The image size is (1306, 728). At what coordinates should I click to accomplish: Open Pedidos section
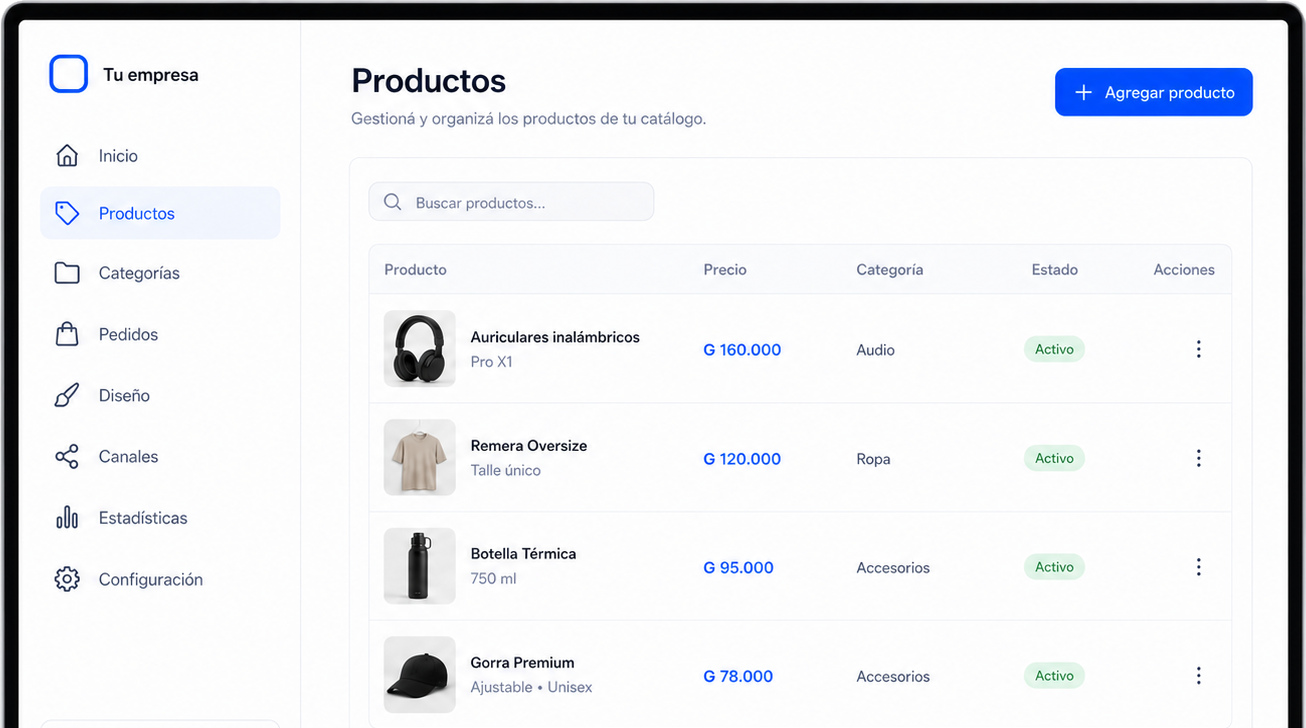pyautogui.click(x=160, y=334)
